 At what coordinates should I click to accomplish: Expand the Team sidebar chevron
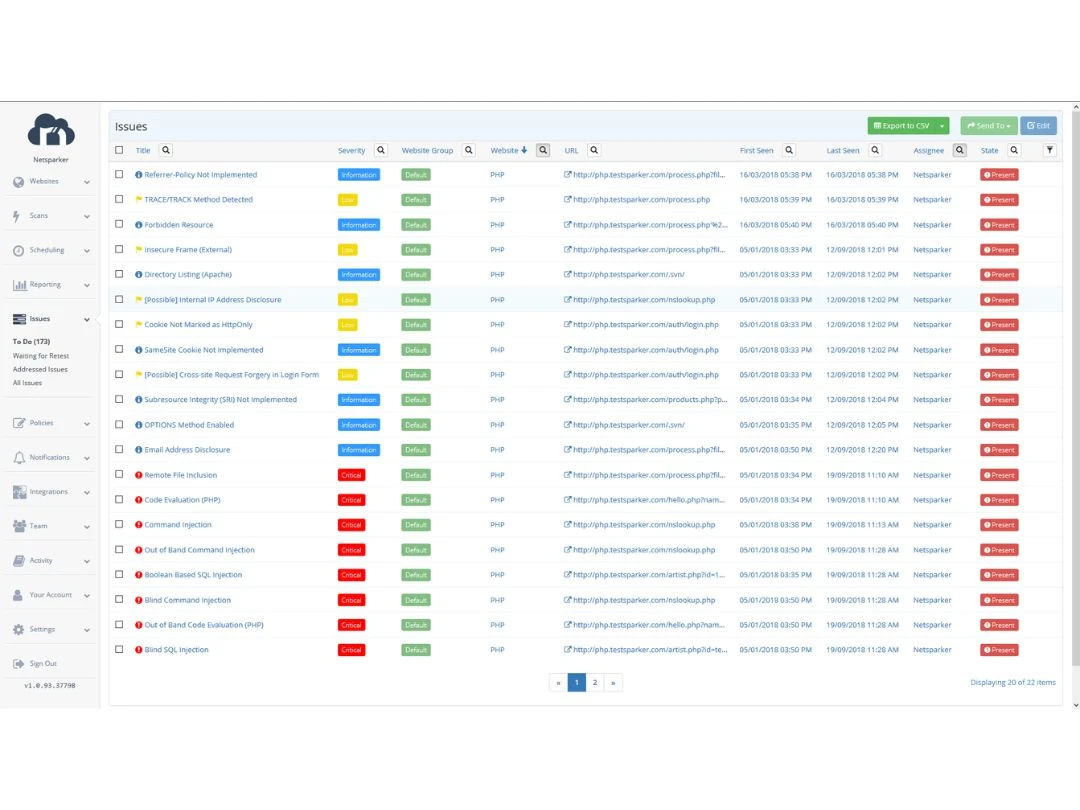(x=87, y=528)
